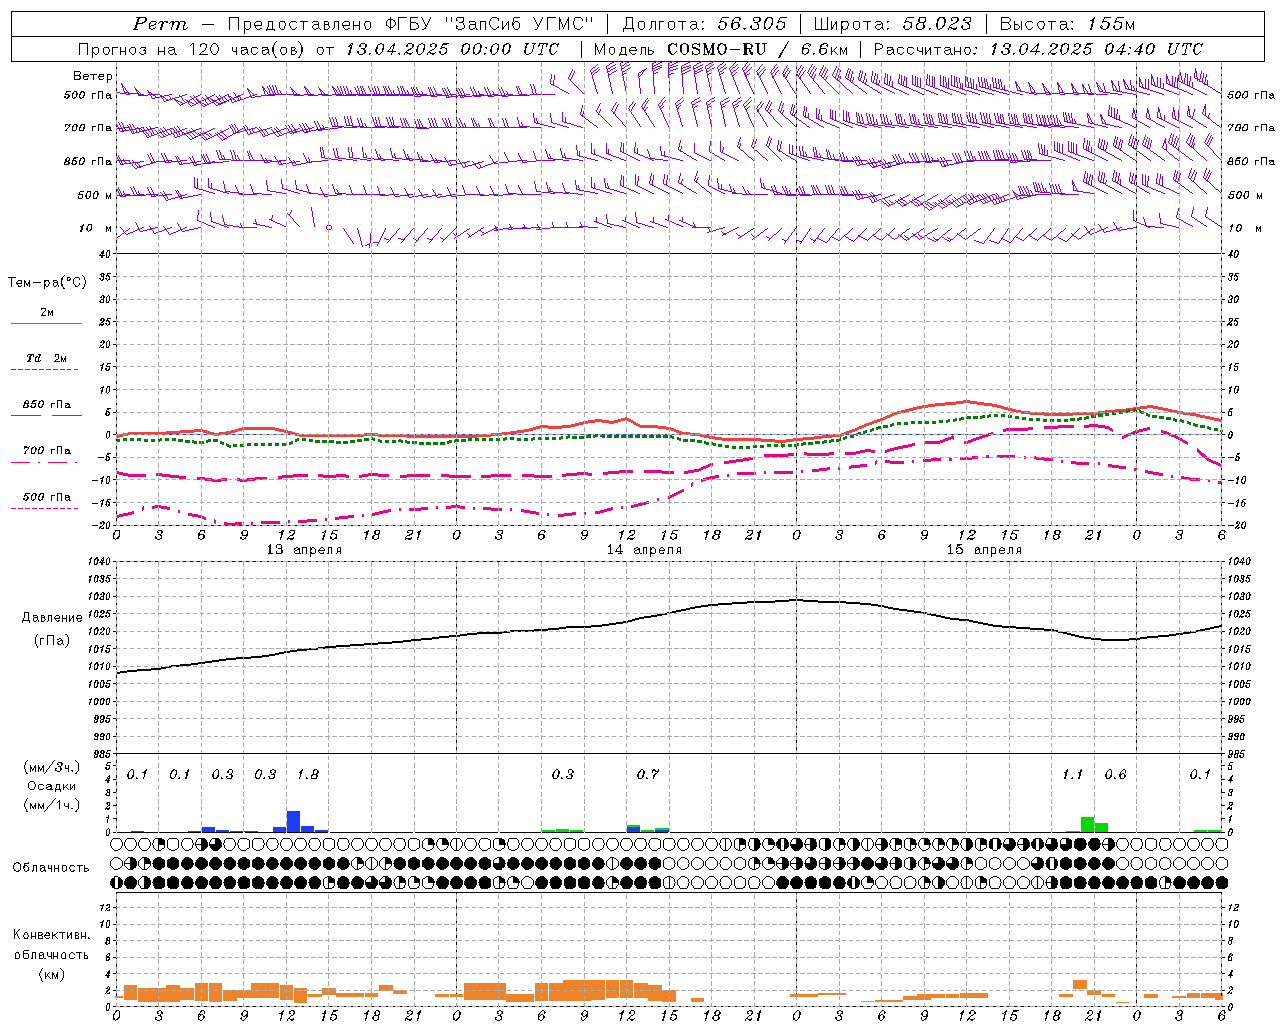Click the "Давление" pressure panel label

point(52,618)
